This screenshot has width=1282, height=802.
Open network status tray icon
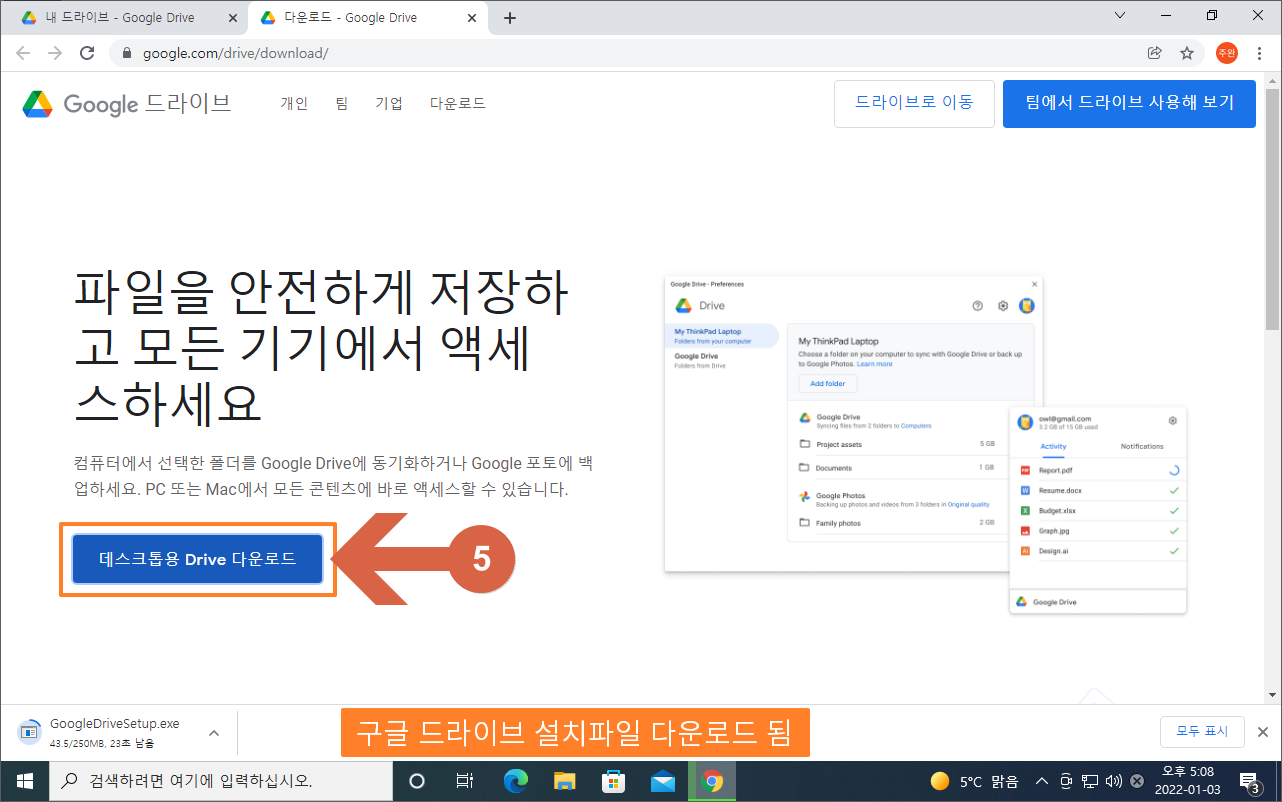click(x=1091, y=781)
